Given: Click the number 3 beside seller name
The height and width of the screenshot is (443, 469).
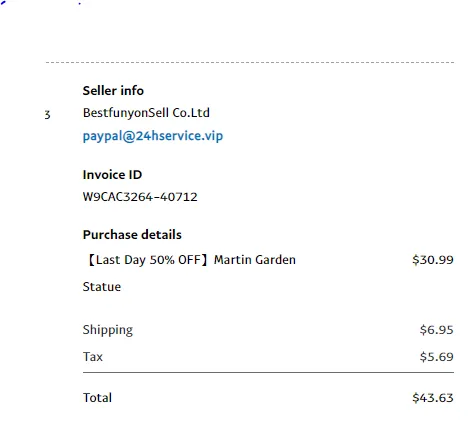Looking at the screenshot, I should 47,115.
